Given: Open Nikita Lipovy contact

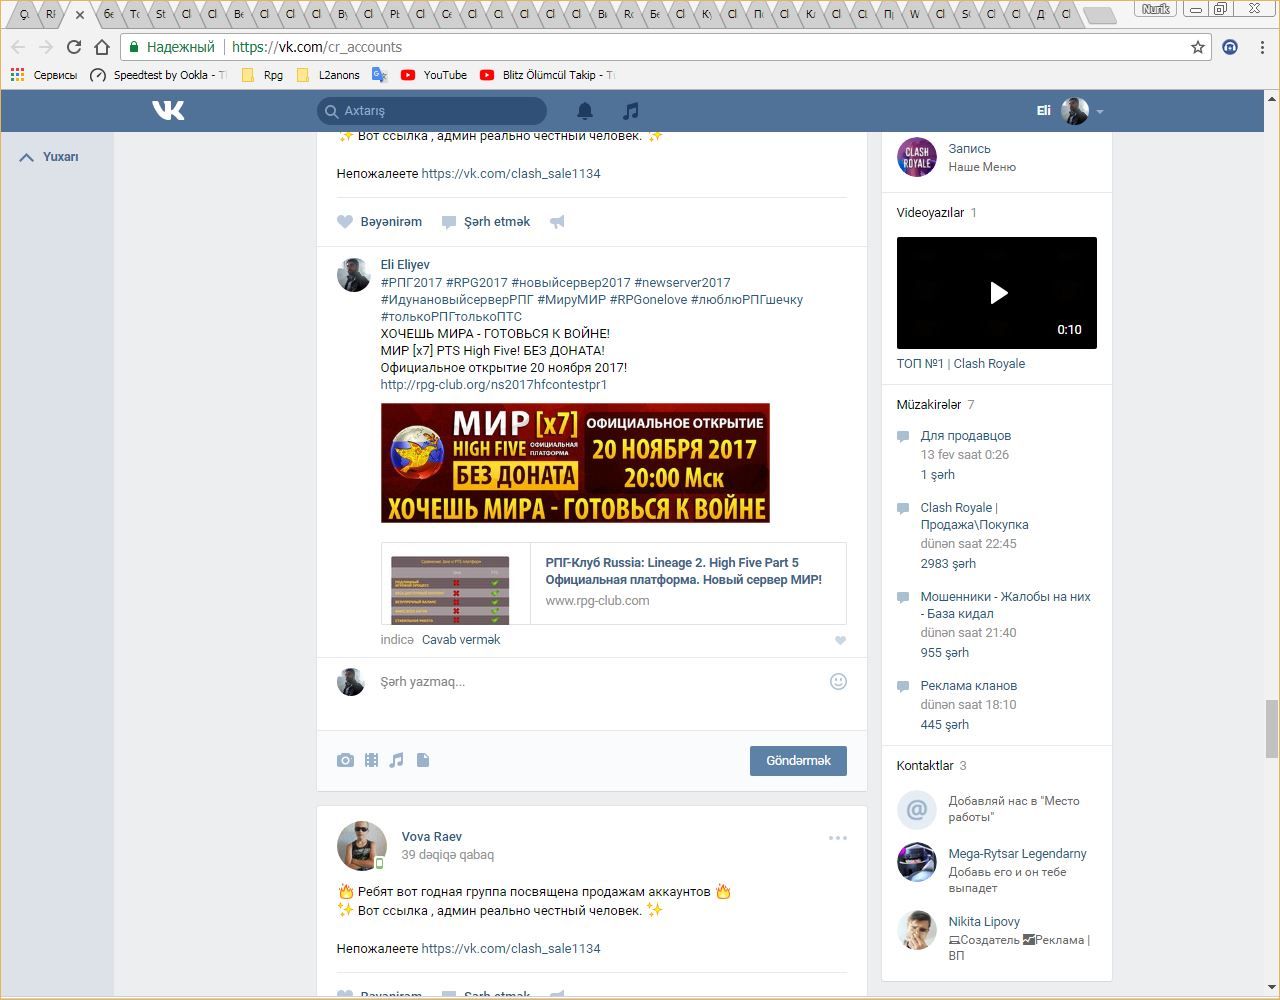Looking at the screenshot, I should (985, 922).
